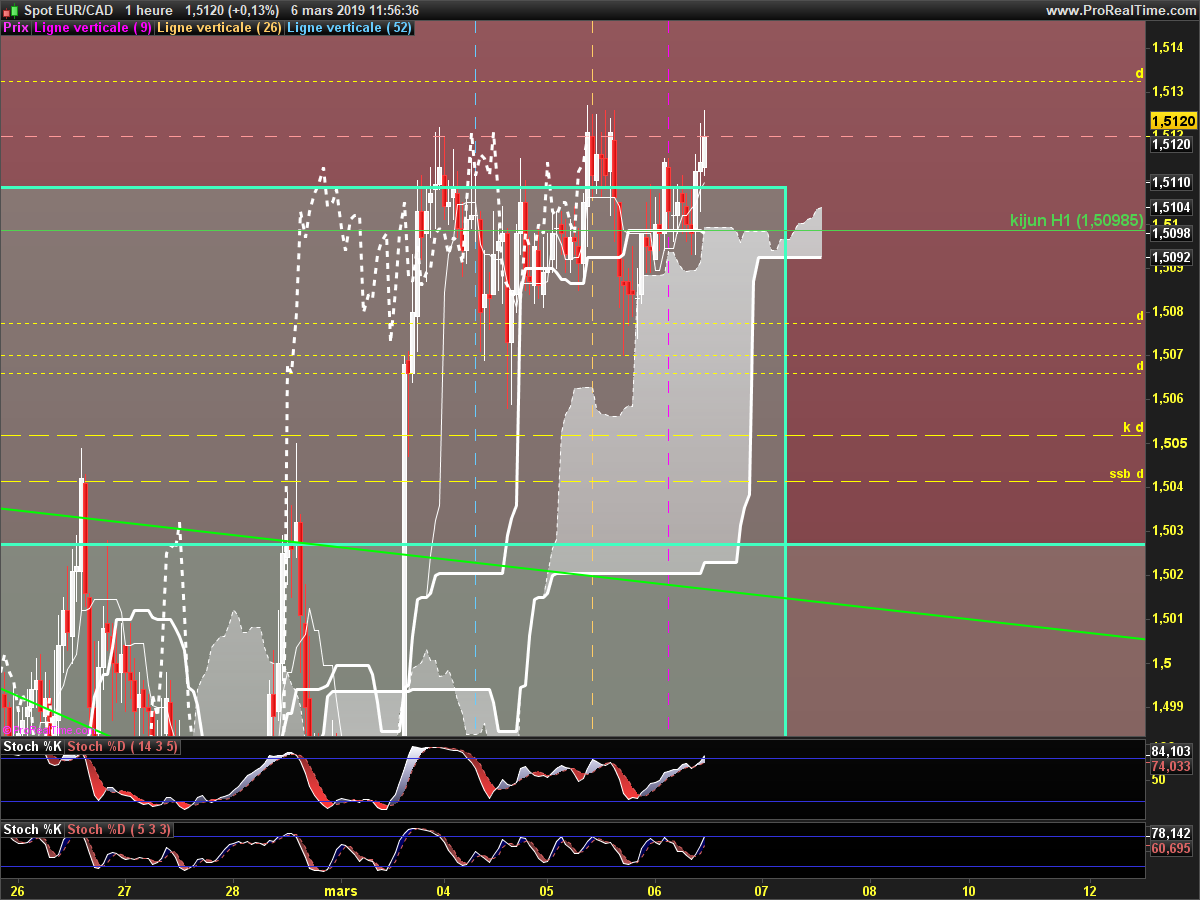Click the 'Stoch %D ( 5 3 3)' label
The height and width of the screenshot is (900, 1200).
[x=119, y=829]
